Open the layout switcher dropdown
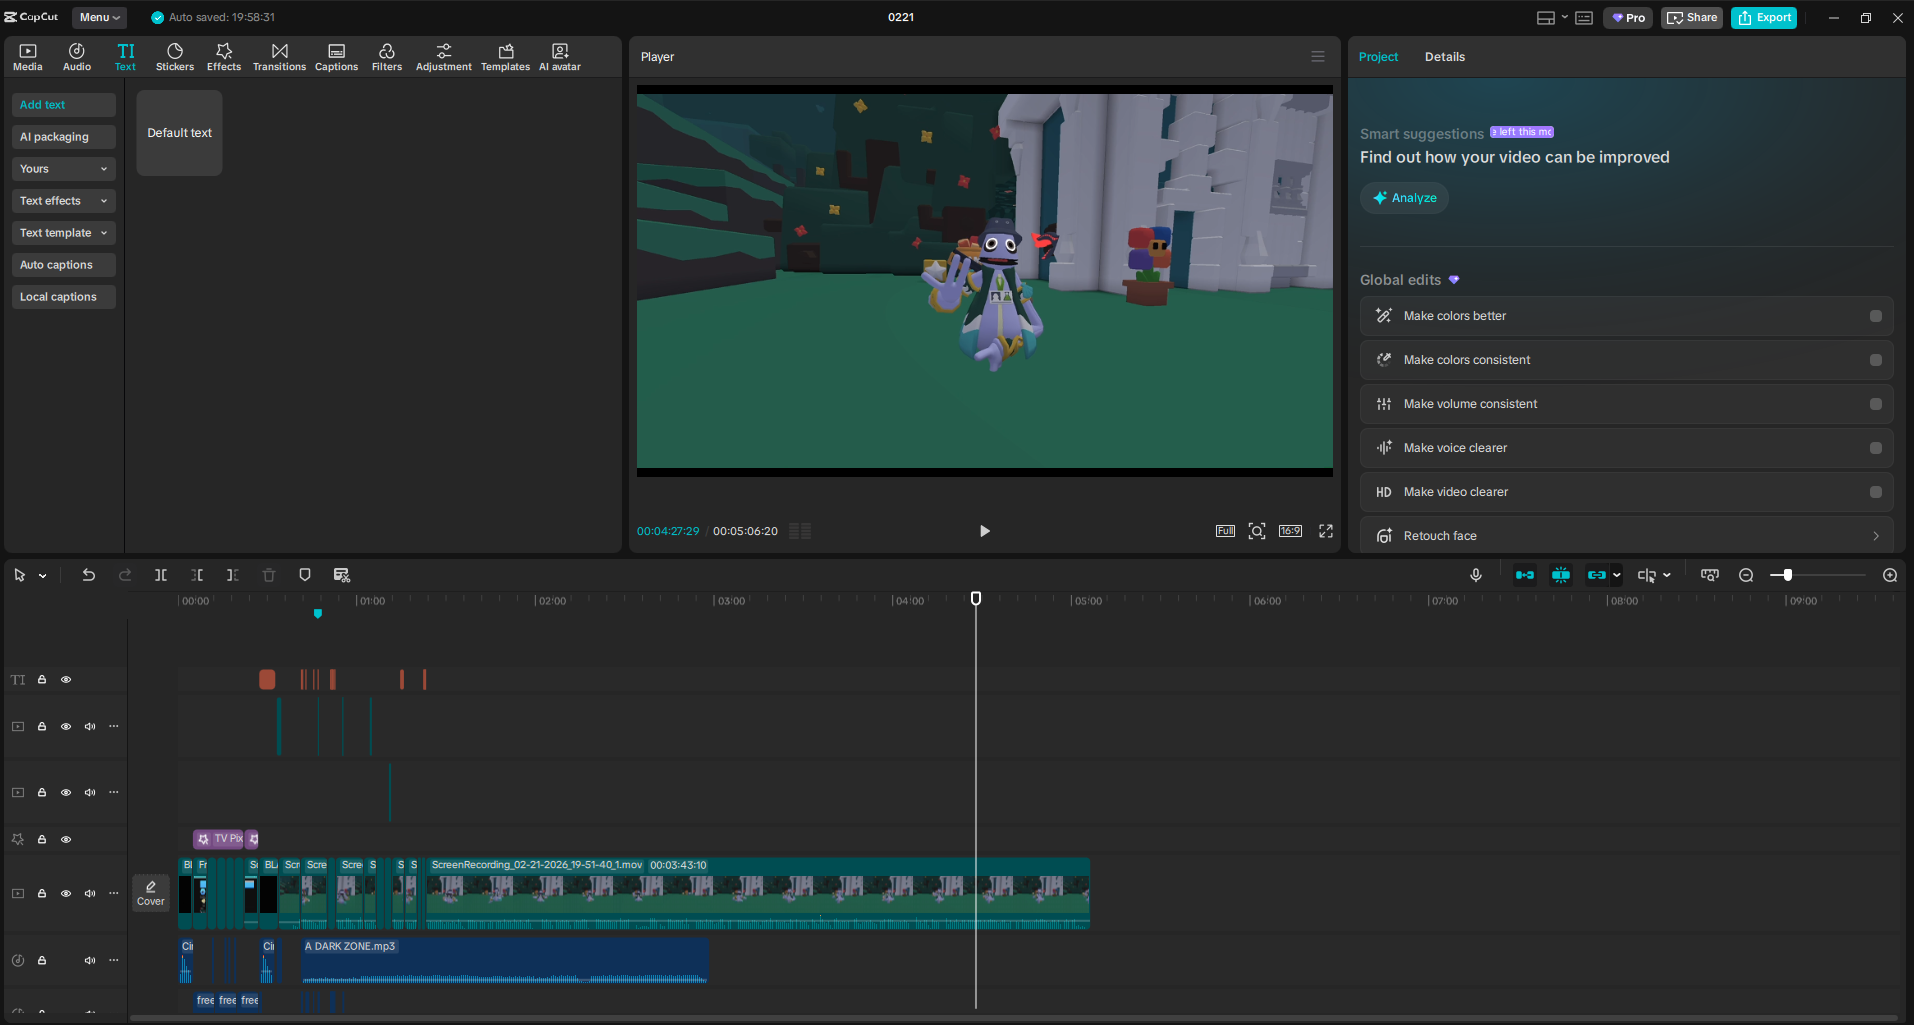Image resolution: width=1914 pixels, height=1025 pixels. (1552, 18)
